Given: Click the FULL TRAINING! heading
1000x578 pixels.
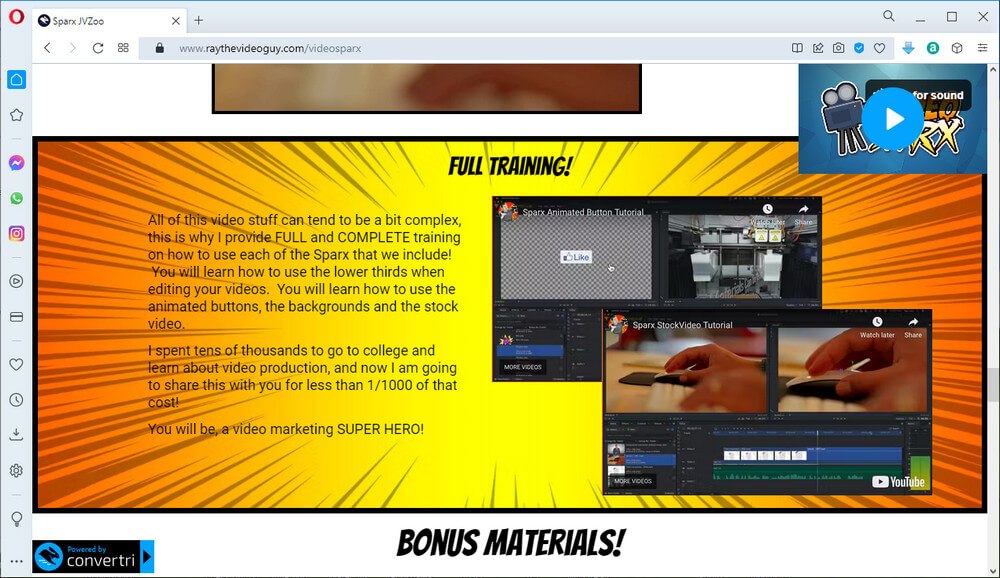Looking at the screenshot, I should pyautogui.click(x=510, y=167).
